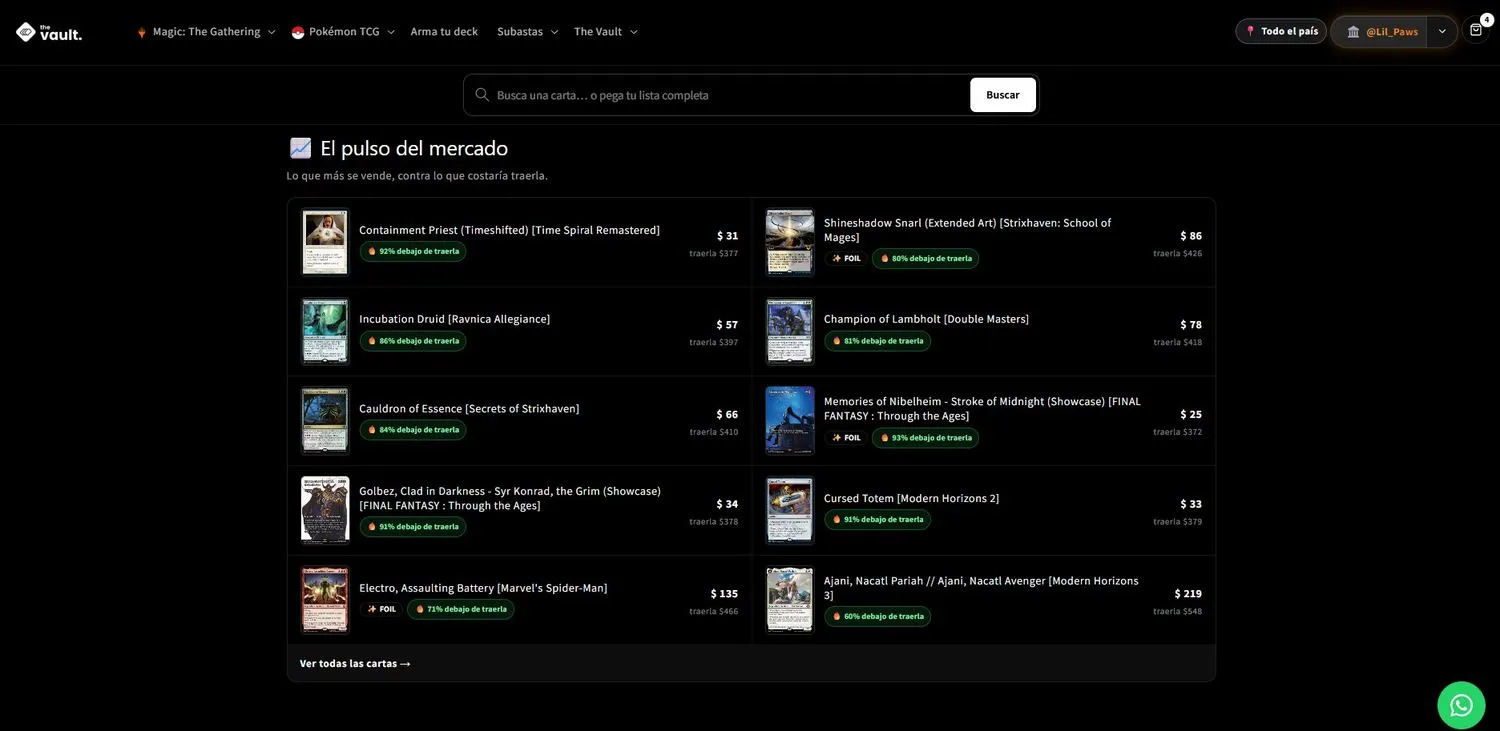Click Ajani, Nacatl Pariah title
Screen dimensions: 1500x731
[981, 588]
